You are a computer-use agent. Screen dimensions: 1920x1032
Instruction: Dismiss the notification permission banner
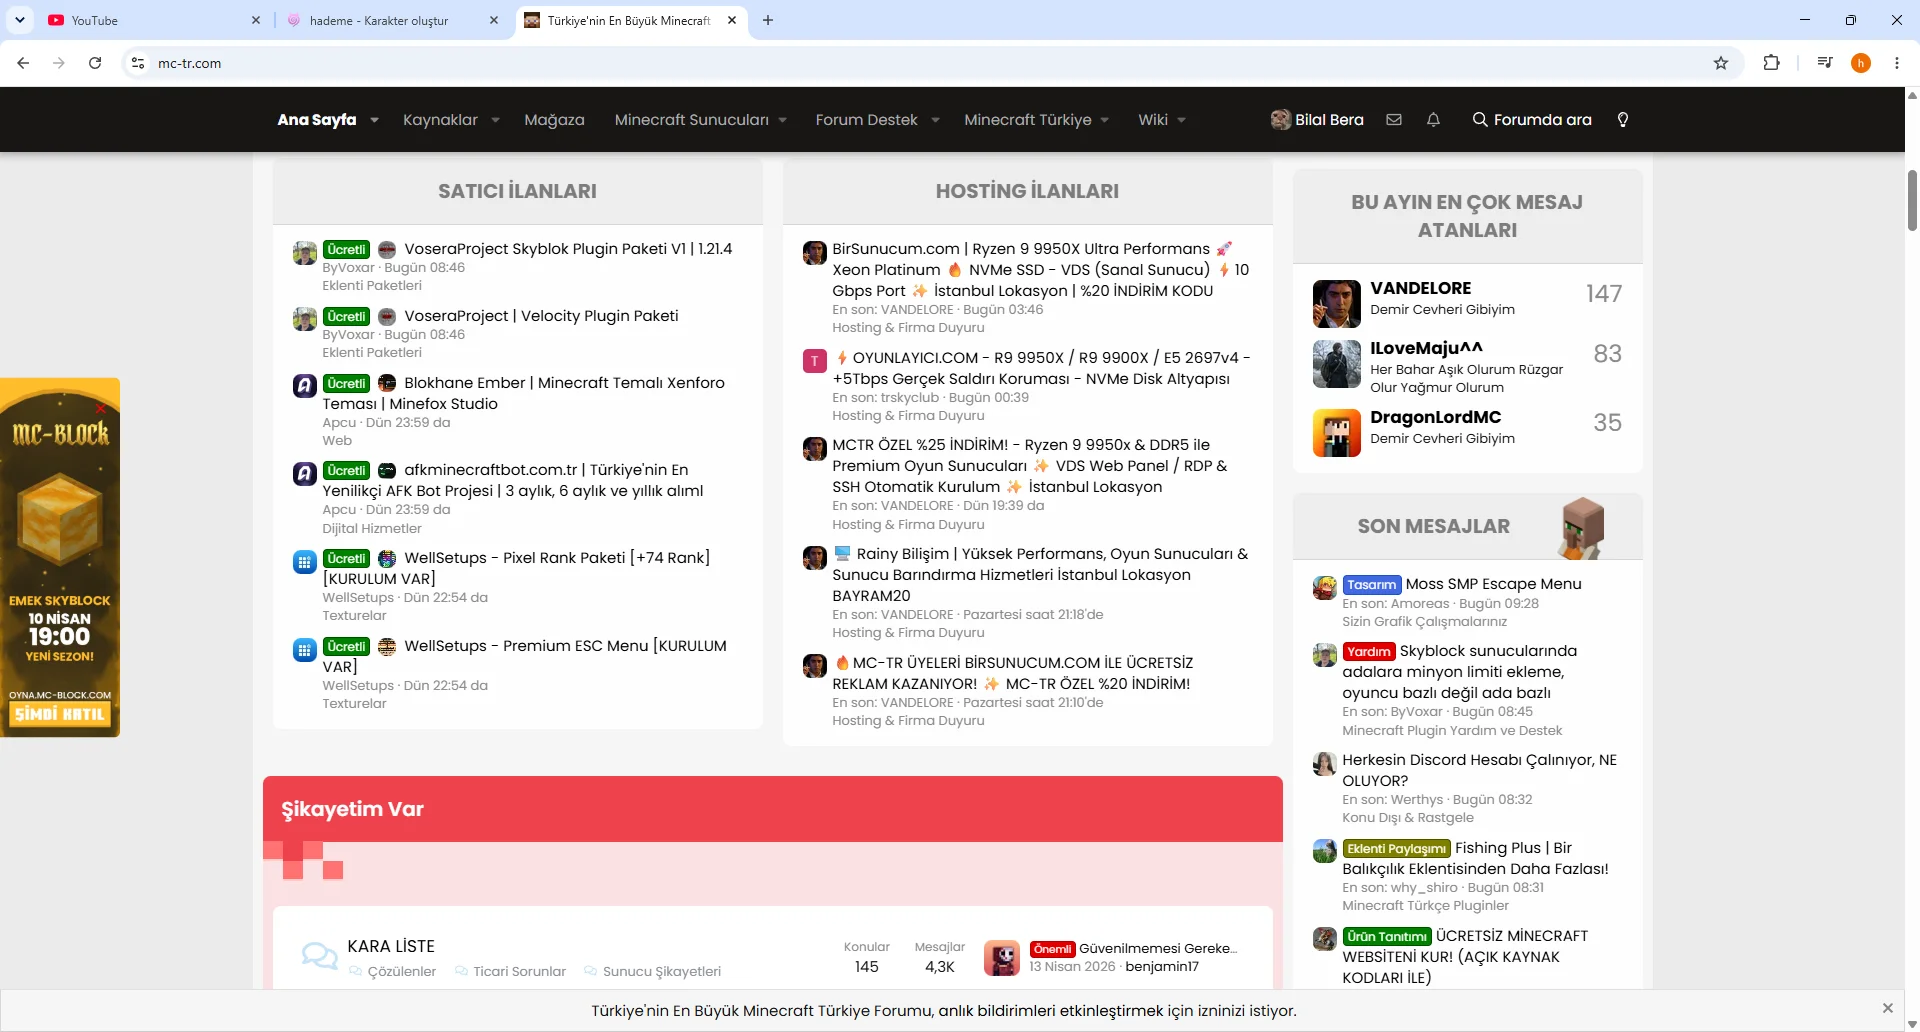pyautogui.click(x=1888, y=1008)
